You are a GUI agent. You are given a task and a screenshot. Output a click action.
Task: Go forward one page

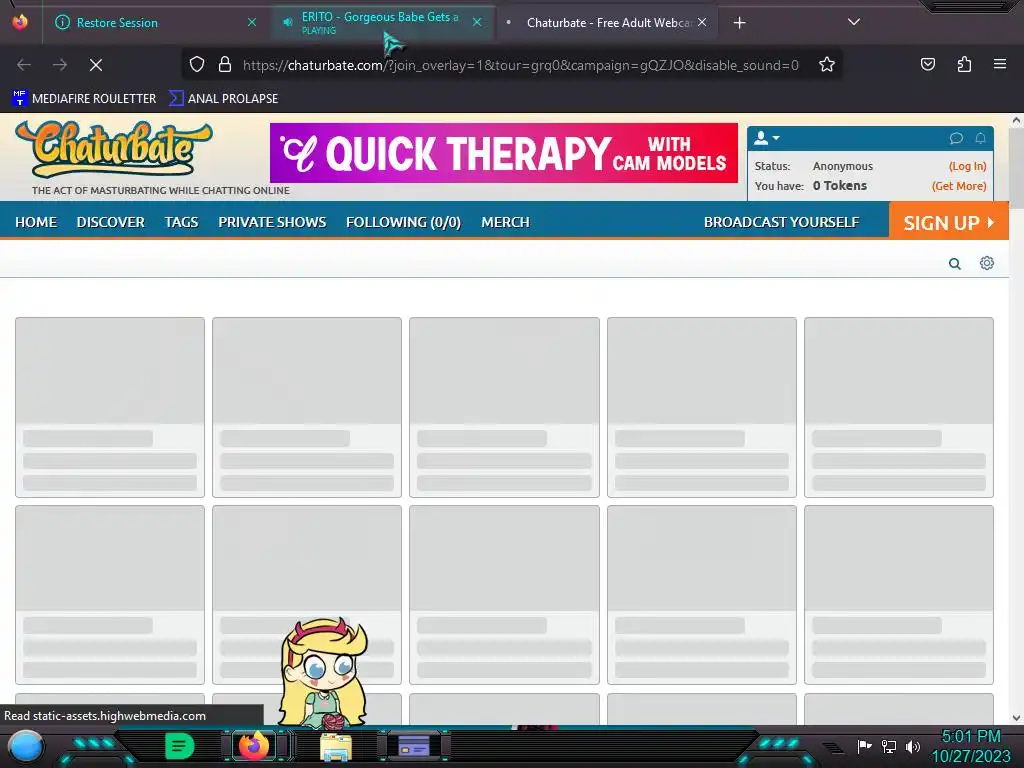60,65
